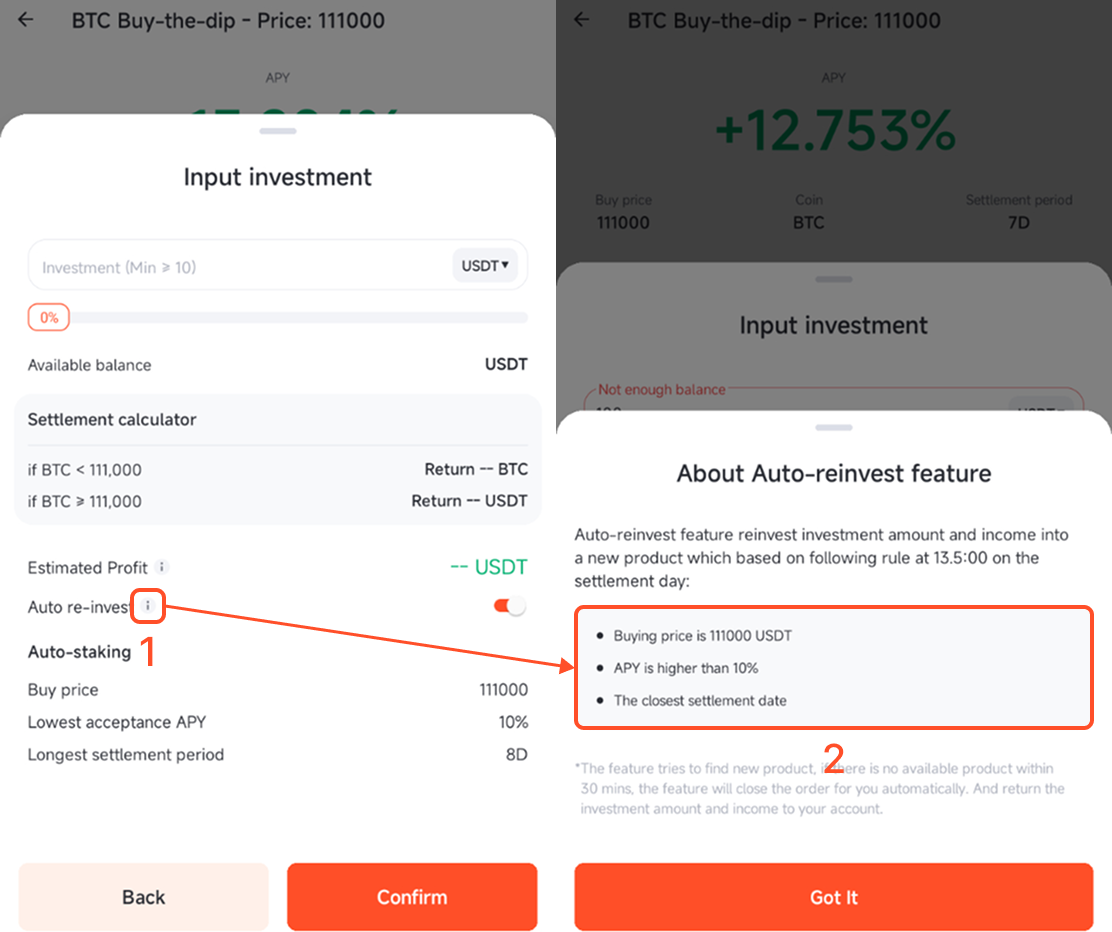The image size is (1112, 932).
Task: Open the USDT currency dropdown
Action: click(x=486, y=265)
